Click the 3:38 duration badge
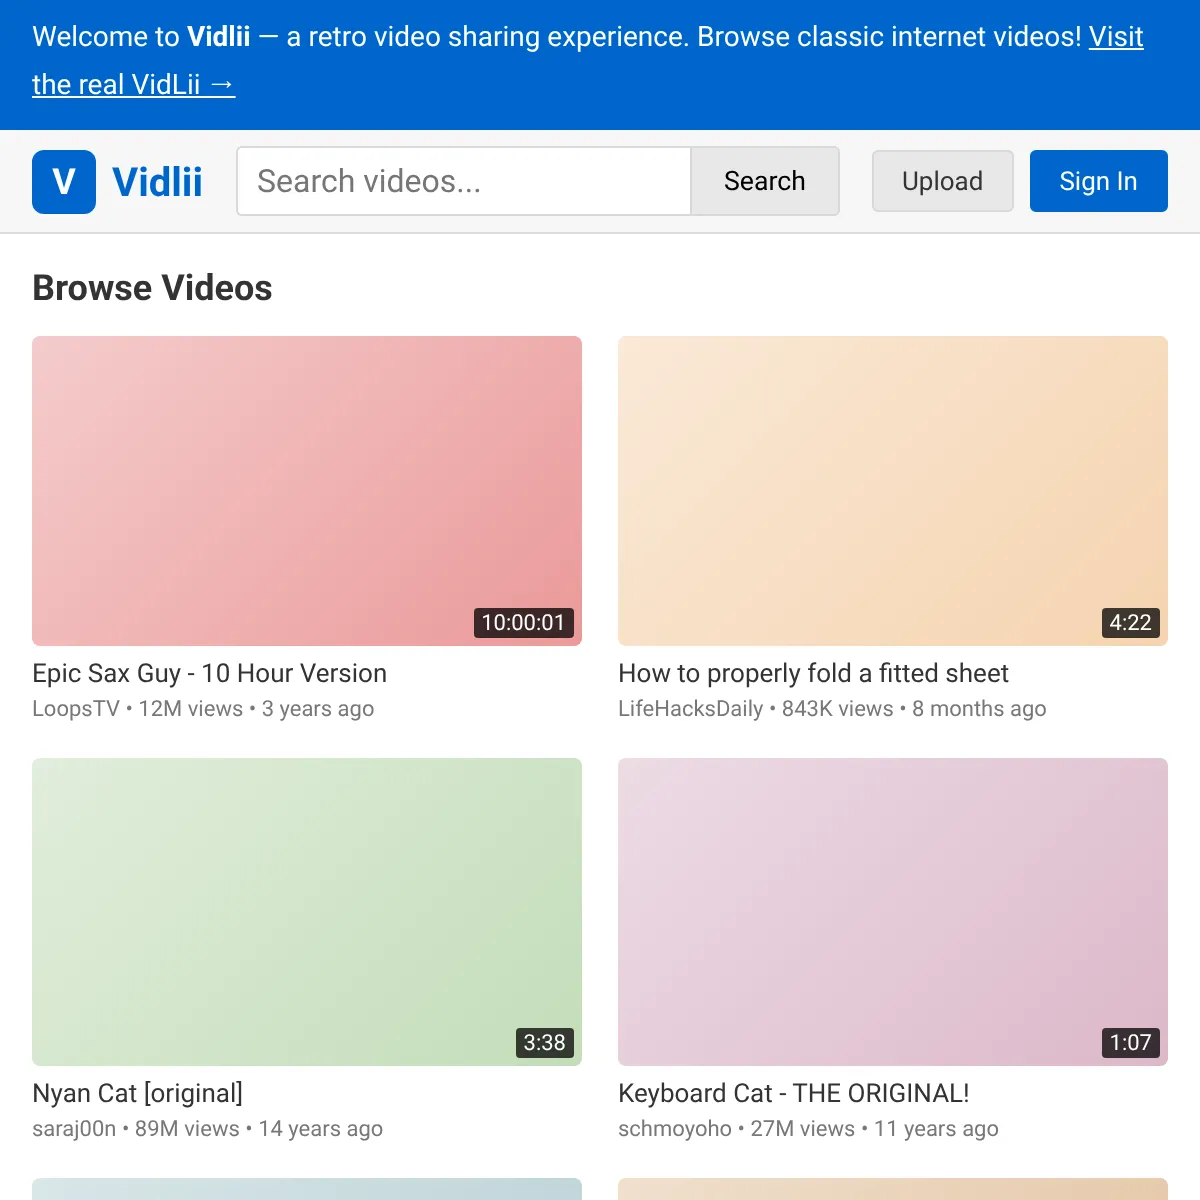The width and height of the screenshot is (1200, 1200). (544, 1043)
